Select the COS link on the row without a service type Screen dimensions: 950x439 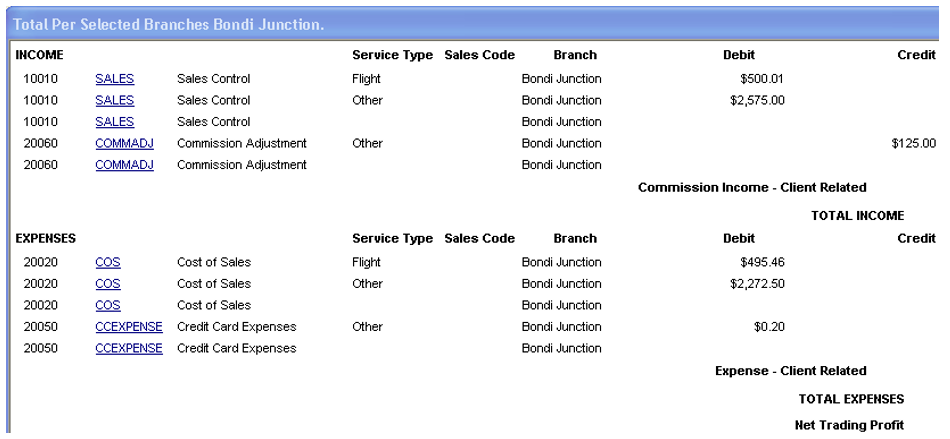point(107,305)
